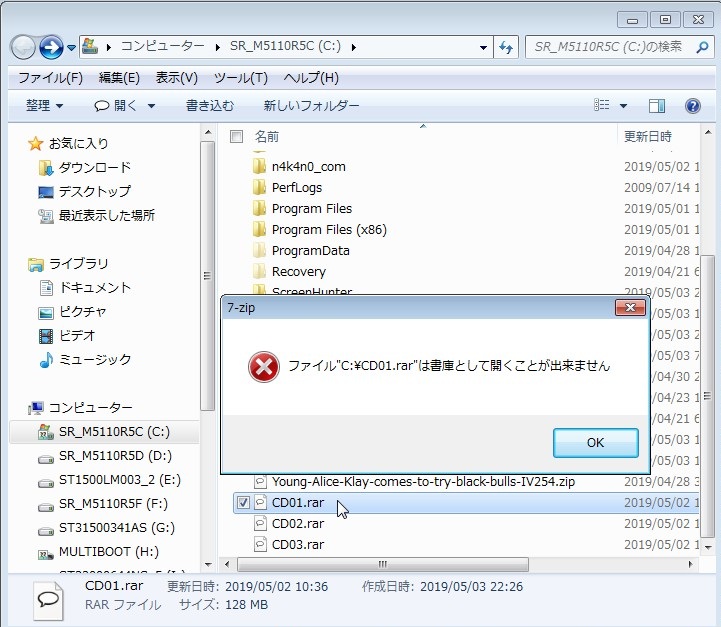721x627 pixels.
Task: Click OK in the 7-zip error dialog
Action: 595,443
